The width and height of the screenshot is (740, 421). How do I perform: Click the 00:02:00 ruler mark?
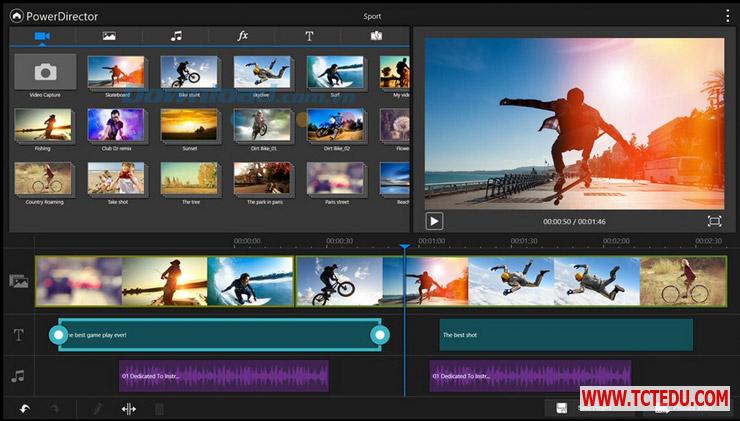click(616, 241)
